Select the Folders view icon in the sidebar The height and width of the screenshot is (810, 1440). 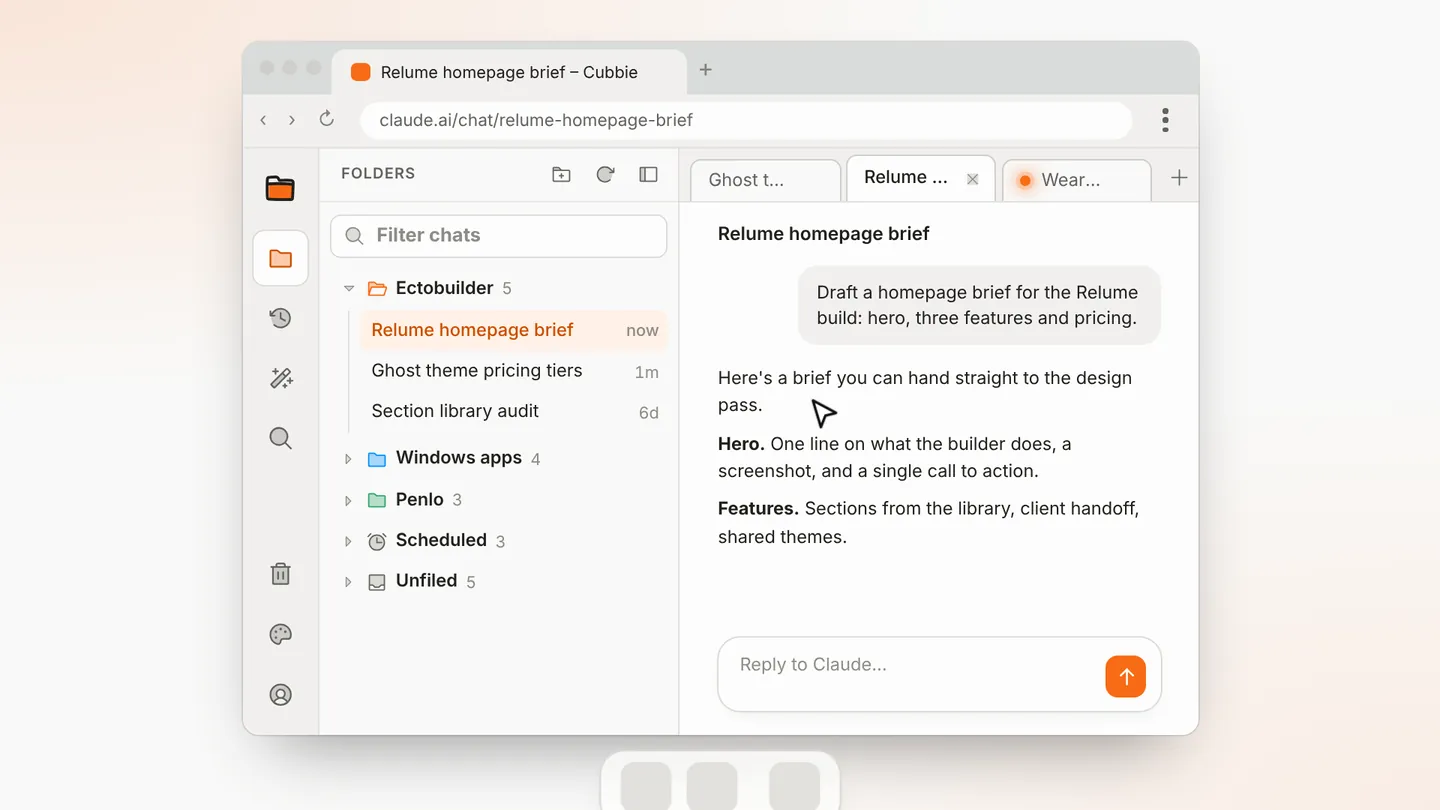coord(281,259)
